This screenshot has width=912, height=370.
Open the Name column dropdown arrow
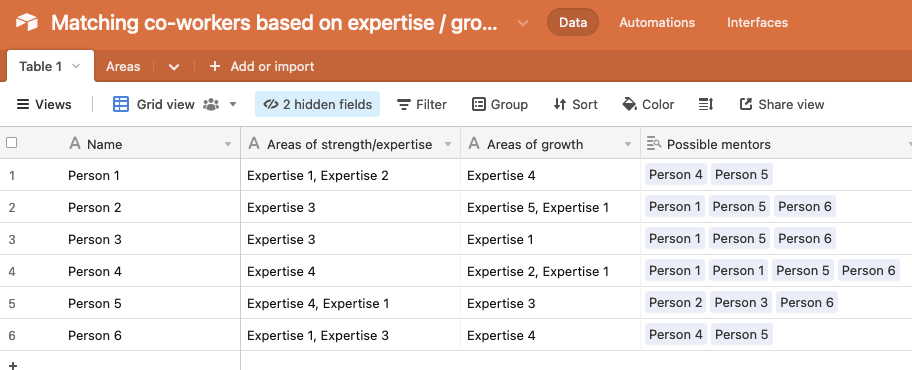(x=228, y=144)
